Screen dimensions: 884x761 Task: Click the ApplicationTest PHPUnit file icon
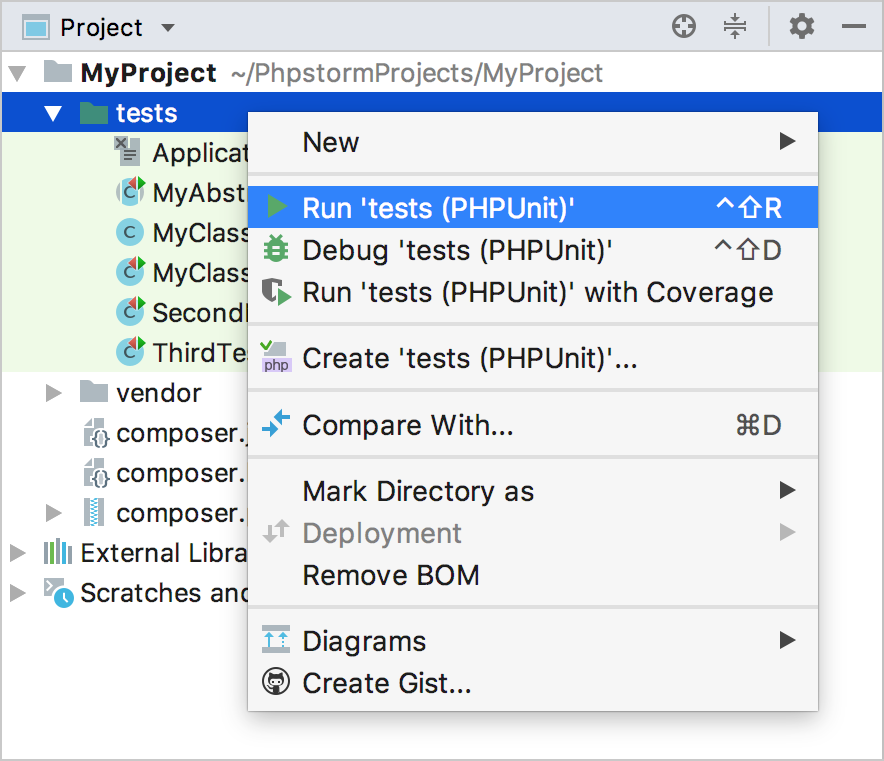coord(127,152)
